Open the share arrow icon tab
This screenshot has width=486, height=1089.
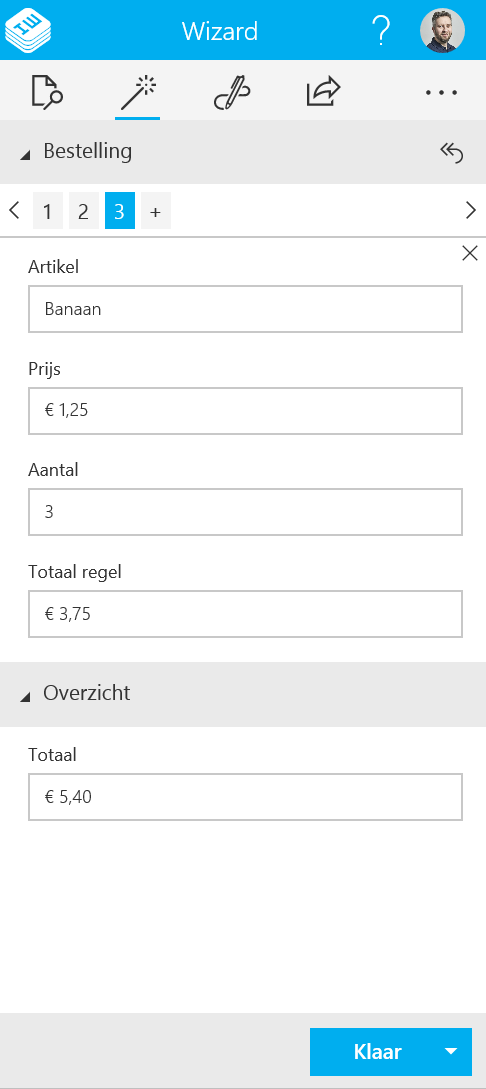click(x=324, y=92)
